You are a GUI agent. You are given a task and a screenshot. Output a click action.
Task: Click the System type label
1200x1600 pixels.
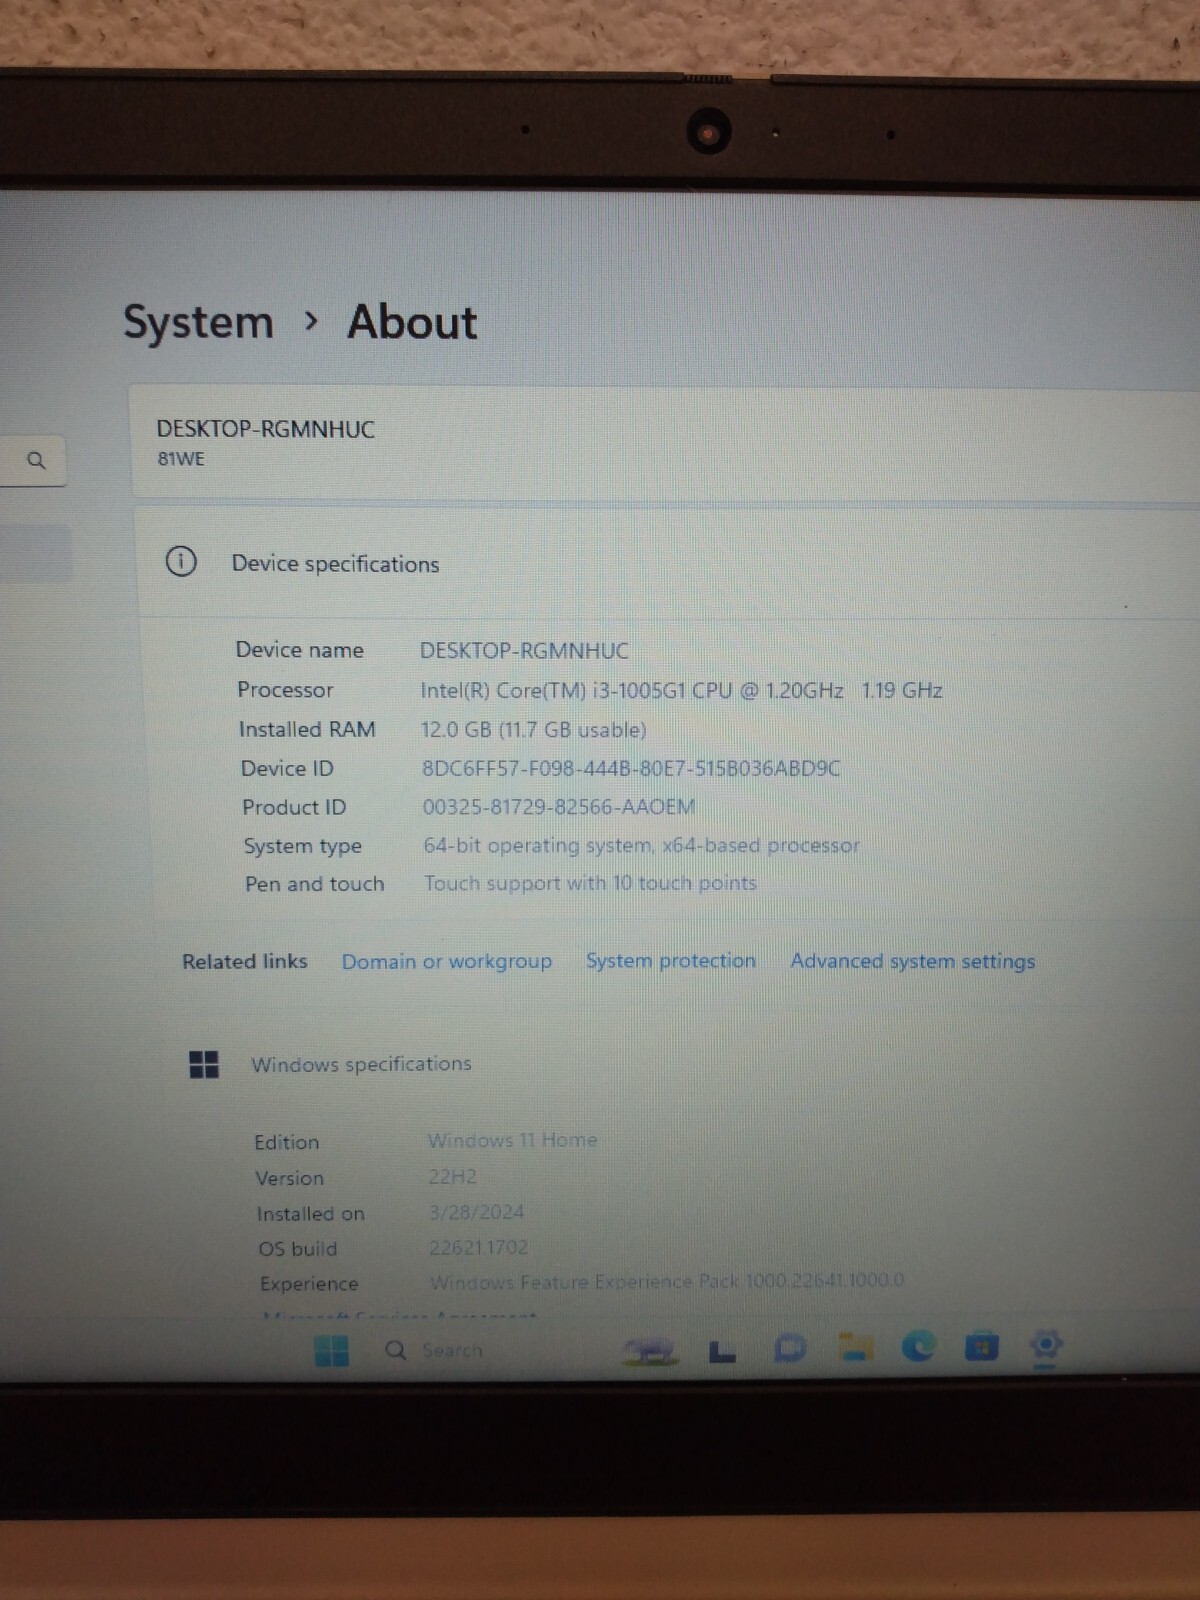tap(302, 846)
